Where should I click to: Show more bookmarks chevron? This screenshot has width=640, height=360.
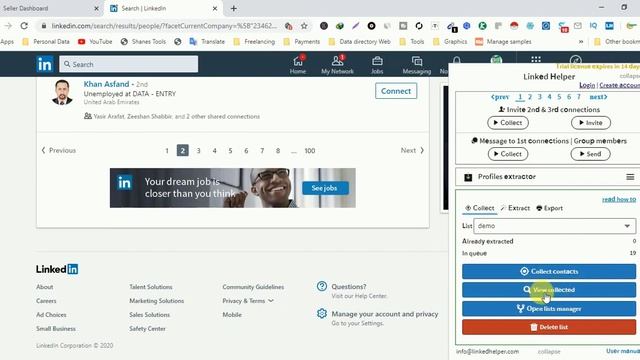pos(581,42)
